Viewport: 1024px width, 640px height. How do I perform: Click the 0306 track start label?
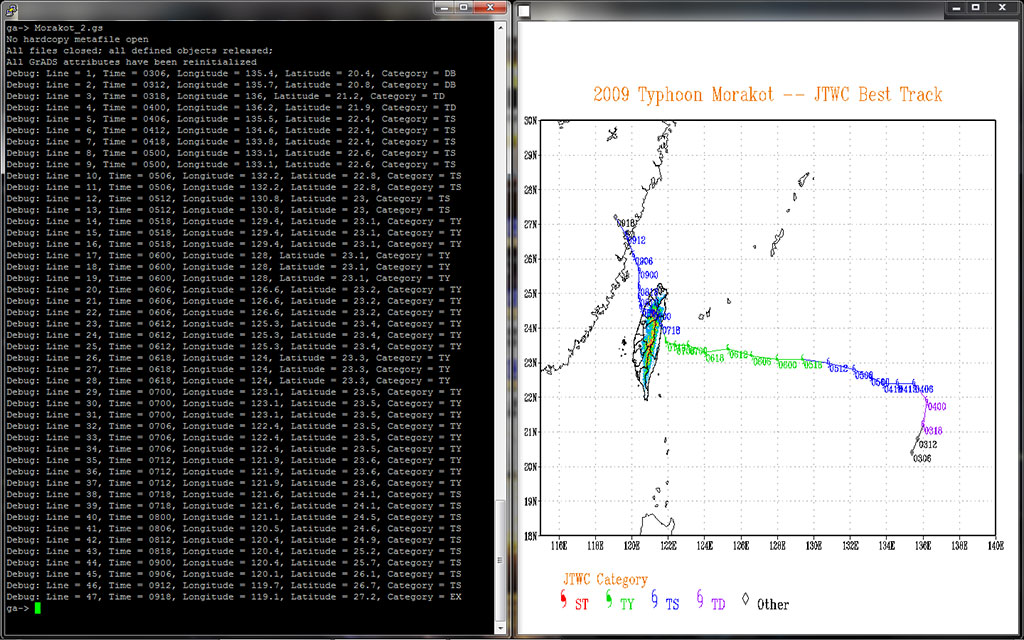tap(922, 458)
